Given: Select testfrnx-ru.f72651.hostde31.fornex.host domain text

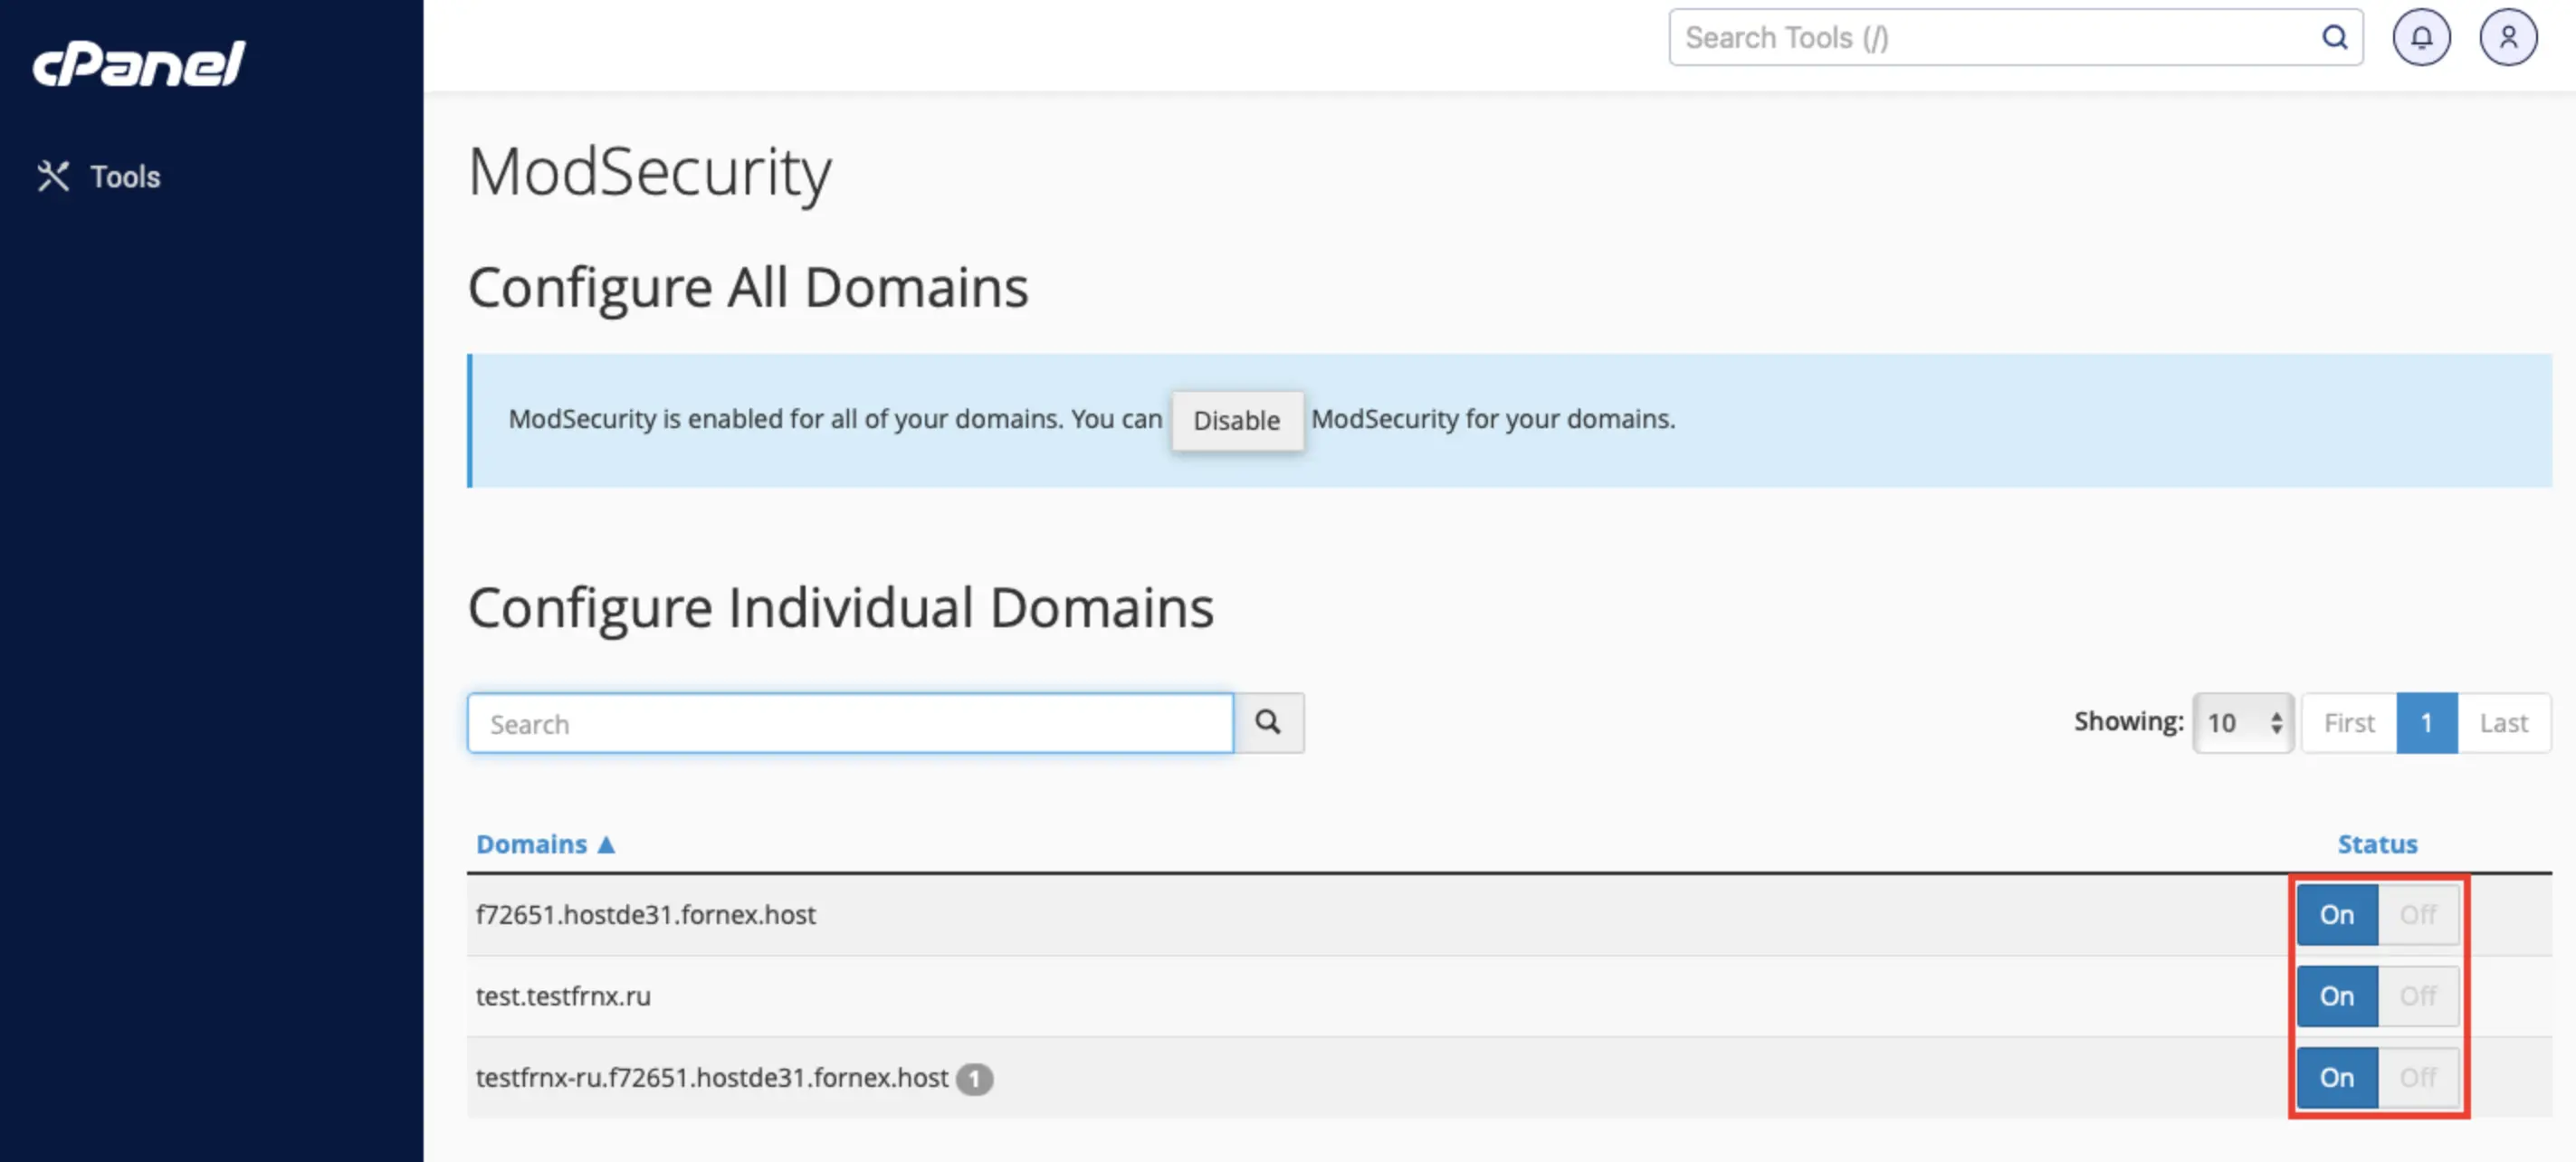Looking at the screenshot, I should (711, 1078).
